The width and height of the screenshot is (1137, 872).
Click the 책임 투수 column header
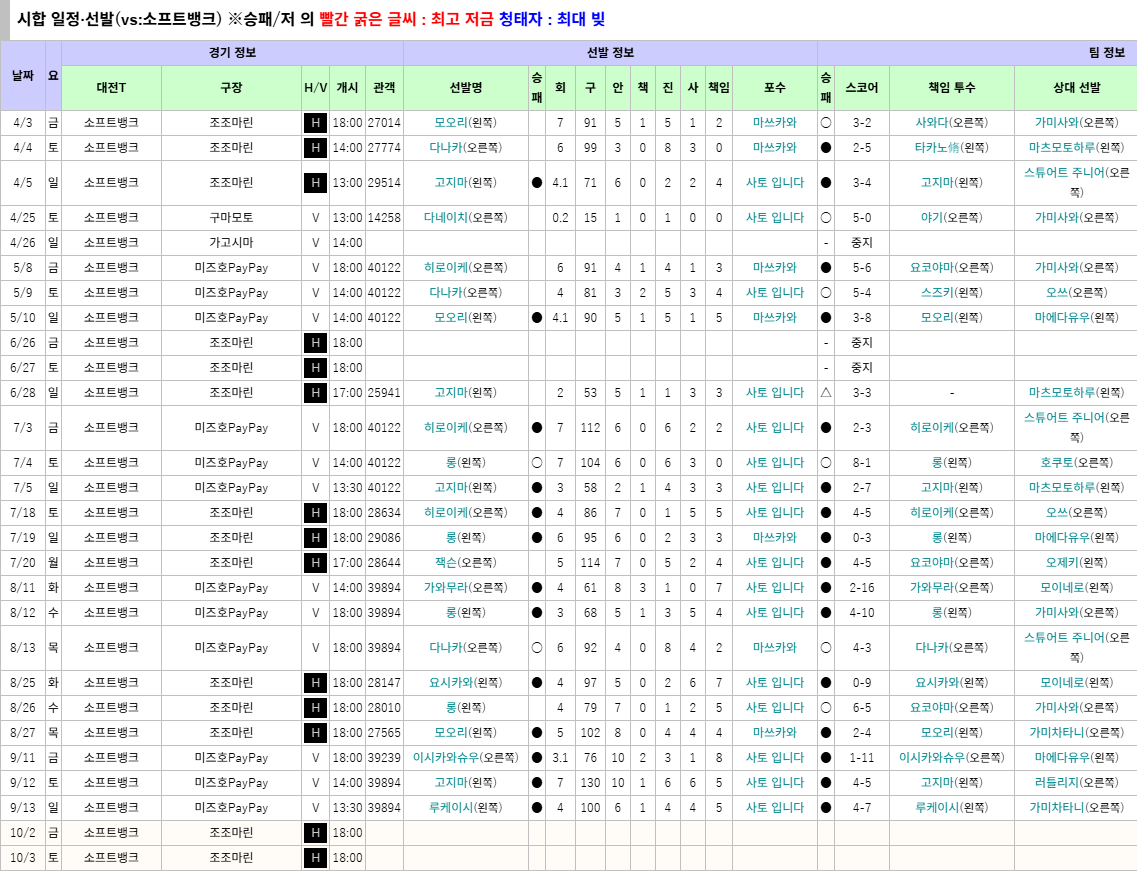pos(951,88)
